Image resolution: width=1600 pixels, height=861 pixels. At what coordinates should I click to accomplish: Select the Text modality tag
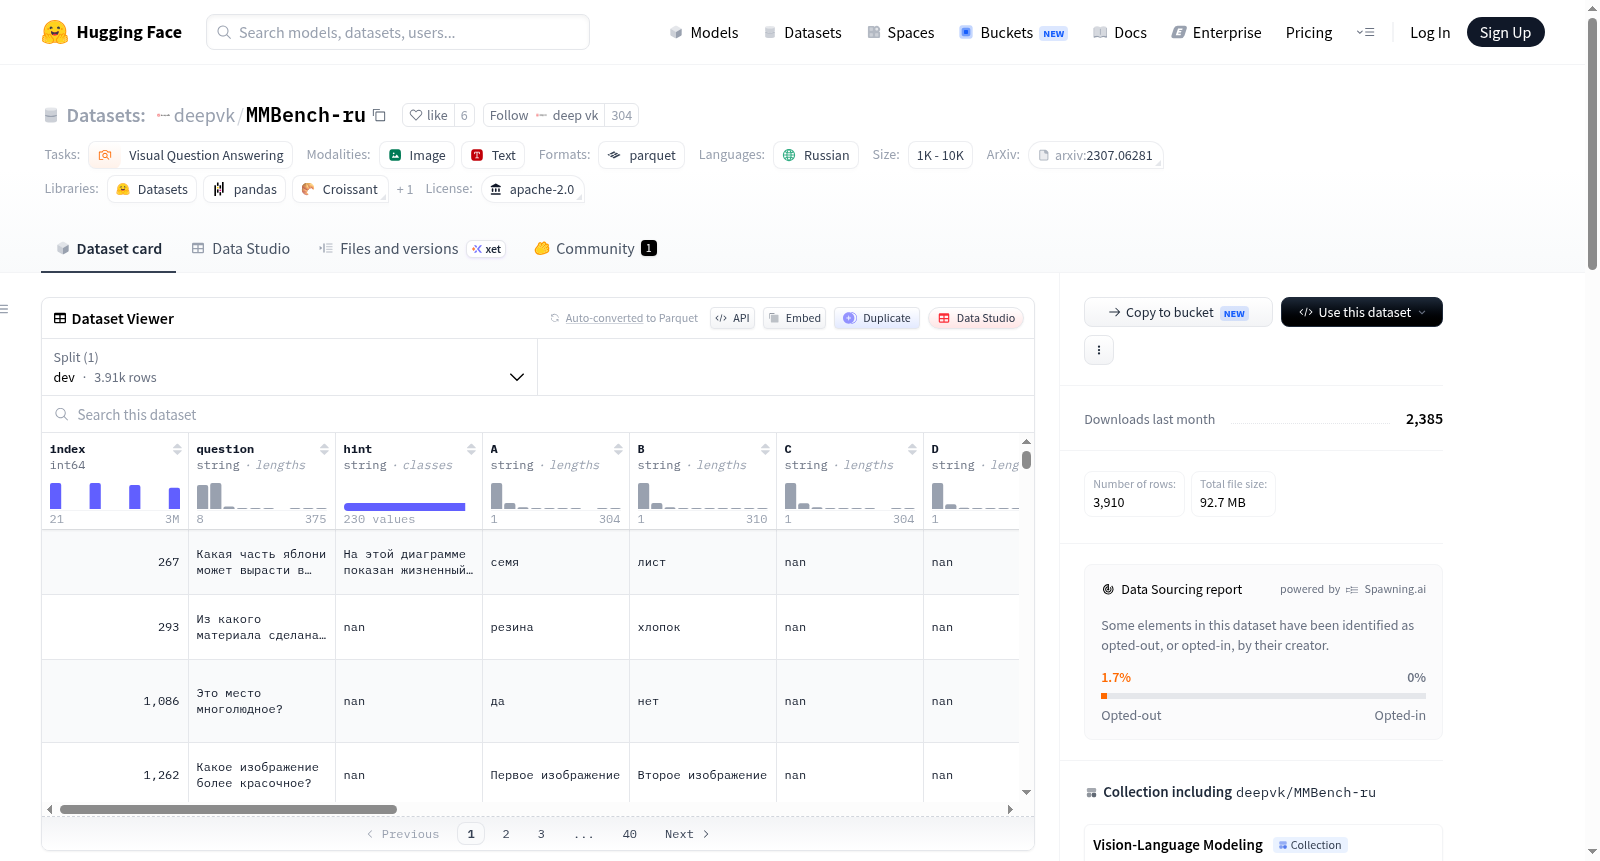coord(493,155)
